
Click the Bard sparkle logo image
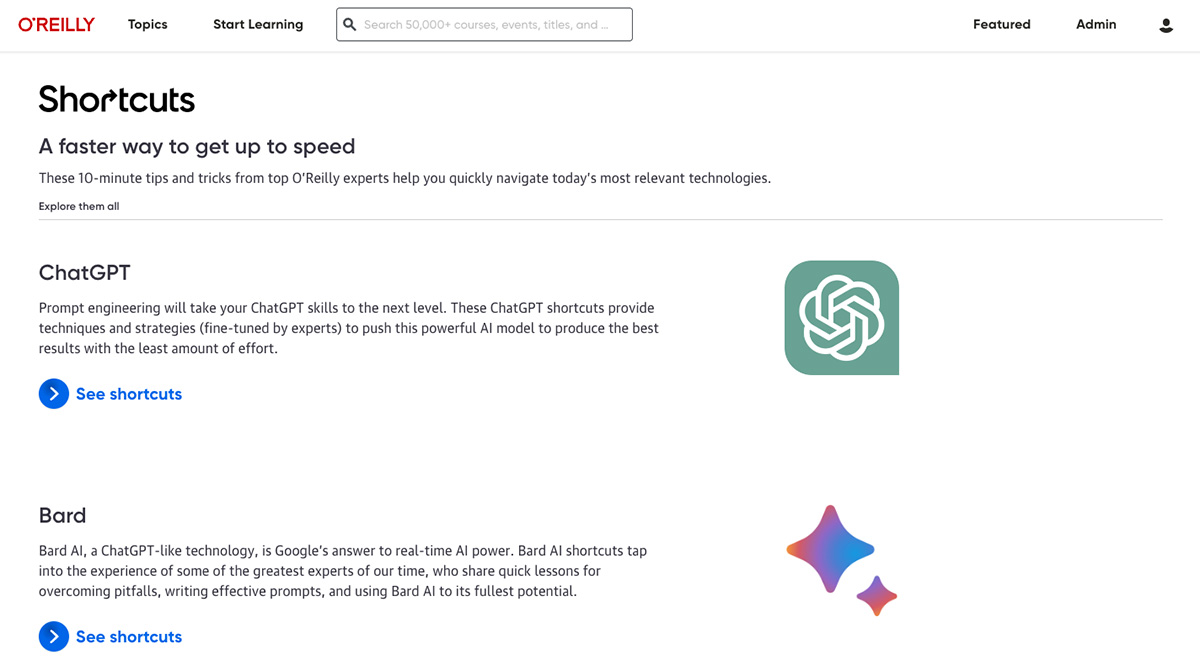coord(842,561)
